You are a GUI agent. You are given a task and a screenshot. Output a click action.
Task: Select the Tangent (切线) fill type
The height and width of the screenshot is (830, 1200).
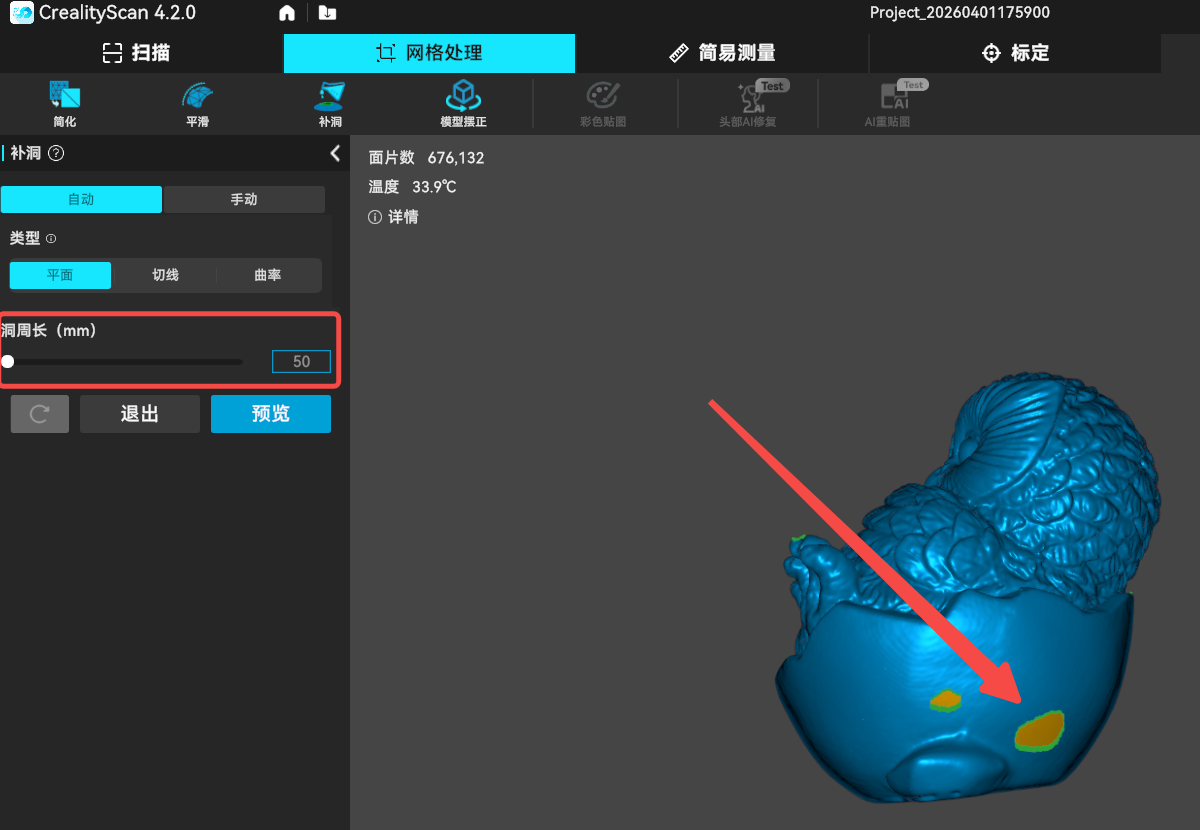165,275
